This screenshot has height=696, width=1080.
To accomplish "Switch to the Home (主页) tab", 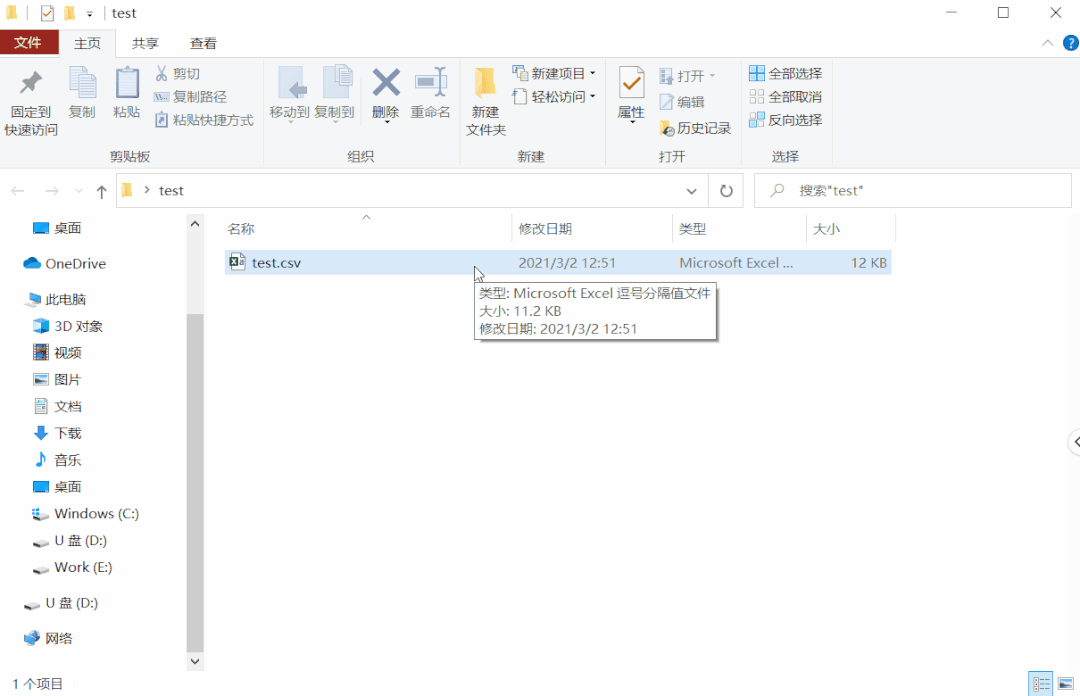I will point(87,43).
